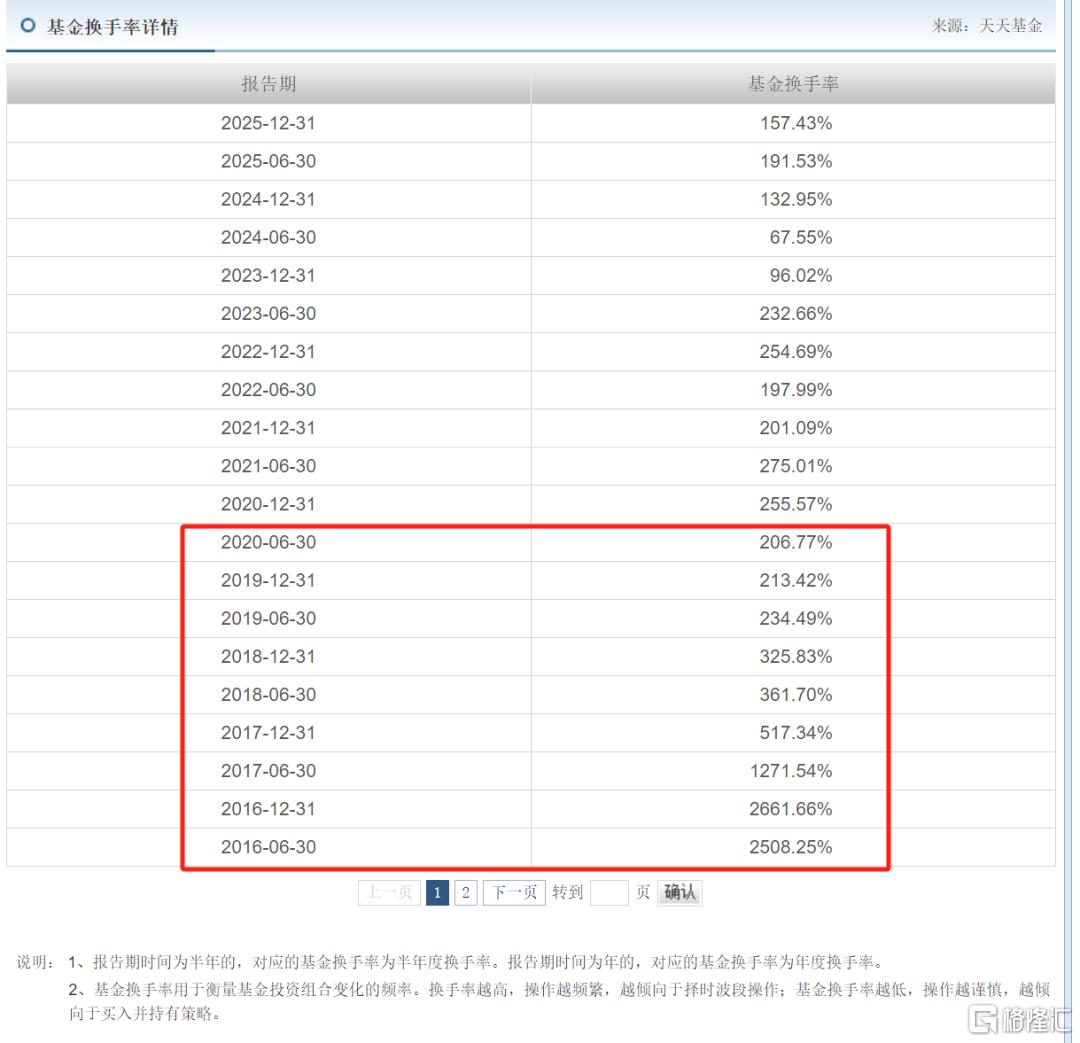The image size is (1080, 1043).
Task: Select the 2016-12-31 report date cell
Action: click(268, 809)
